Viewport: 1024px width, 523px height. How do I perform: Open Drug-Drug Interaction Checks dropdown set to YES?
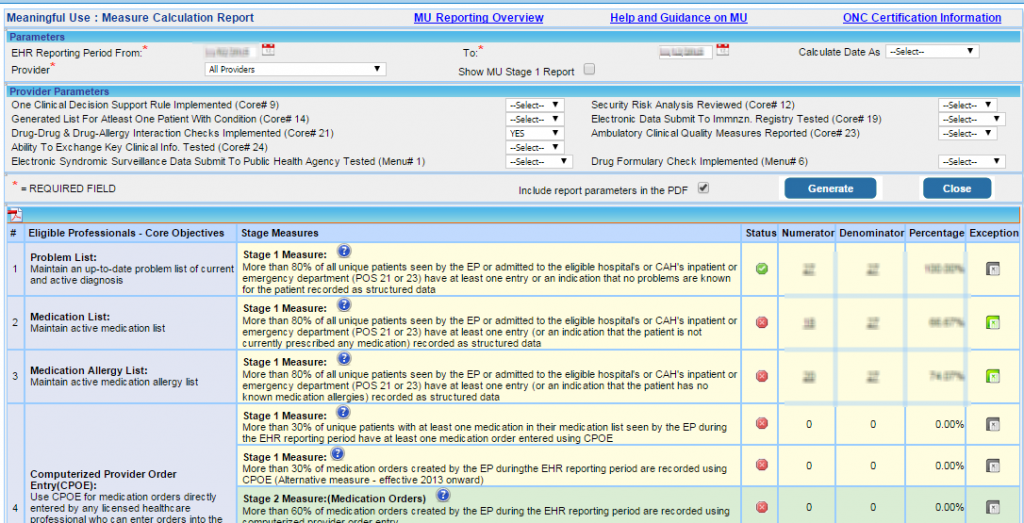(x=535, y=133)
